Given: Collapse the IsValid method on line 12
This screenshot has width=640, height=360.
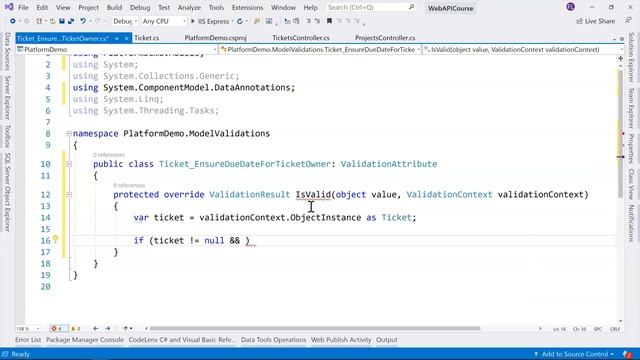Looking at the screenshot, I should pyautogui.click(x=69, y=195).
